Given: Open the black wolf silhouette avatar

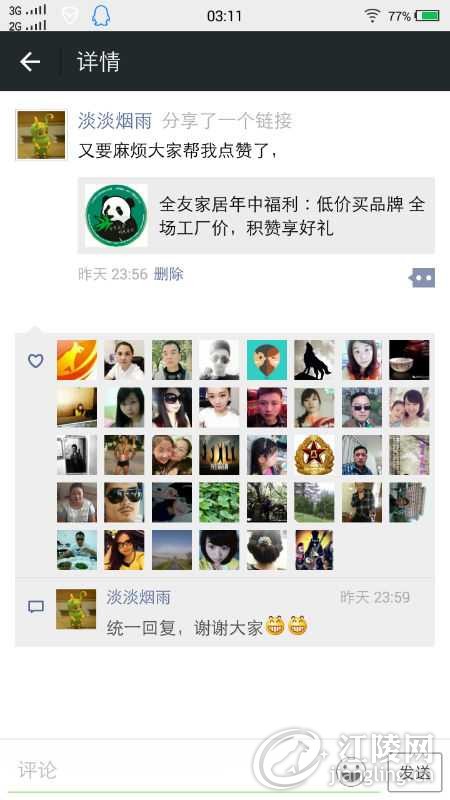Looking at the screenshot, I should [314, 360].
